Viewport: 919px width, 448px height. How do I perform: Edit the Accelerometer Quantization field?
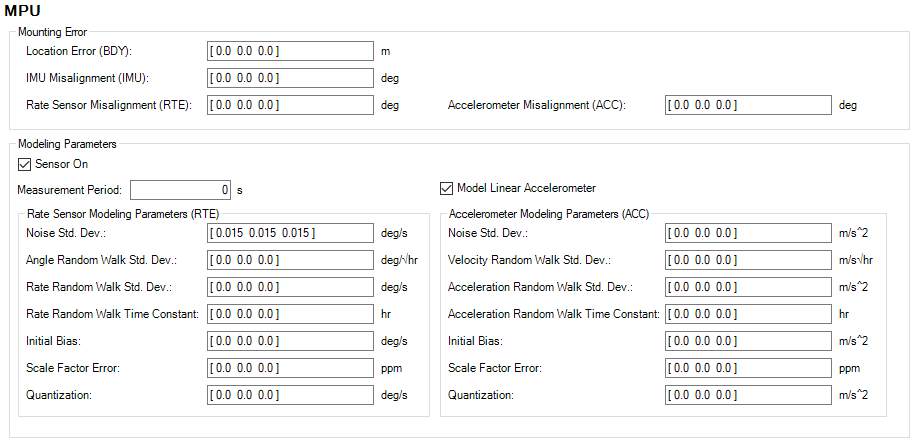[x=748, y=395]
